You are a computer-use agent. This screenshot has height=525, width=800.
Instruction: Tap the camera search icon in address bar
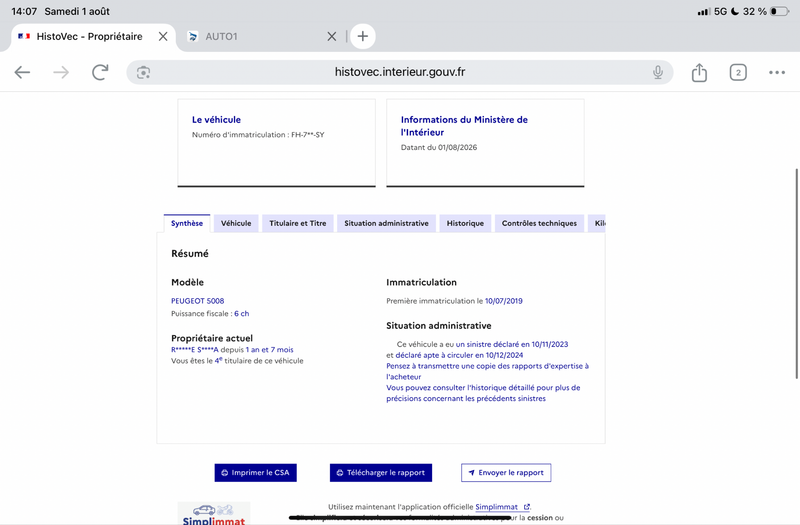coord(143,72)
